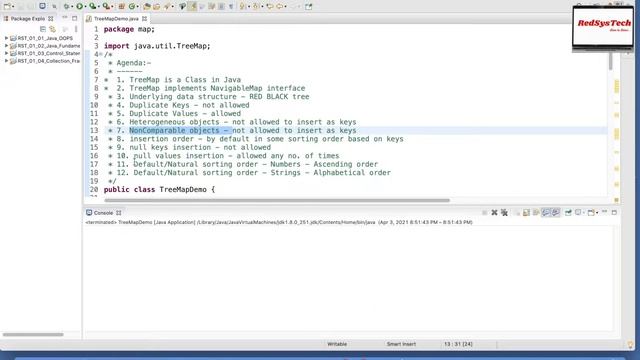
Task: Click line 'import java.util.TreeMap;'
Action: (x=157, y=46)
